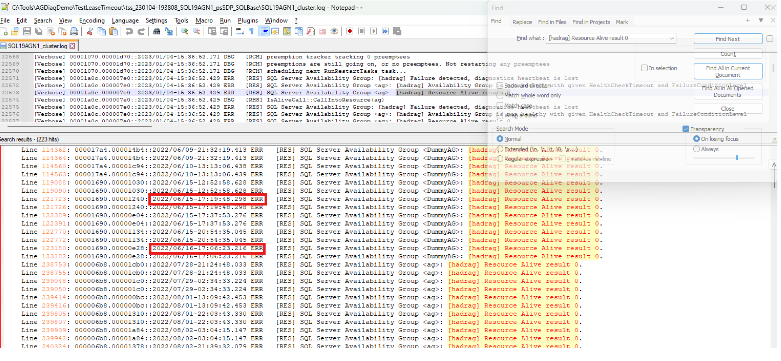The width and height of the screenshot is (781, 361).
Task: Click the Copy toolbar icon
Action: coord(101,31)
